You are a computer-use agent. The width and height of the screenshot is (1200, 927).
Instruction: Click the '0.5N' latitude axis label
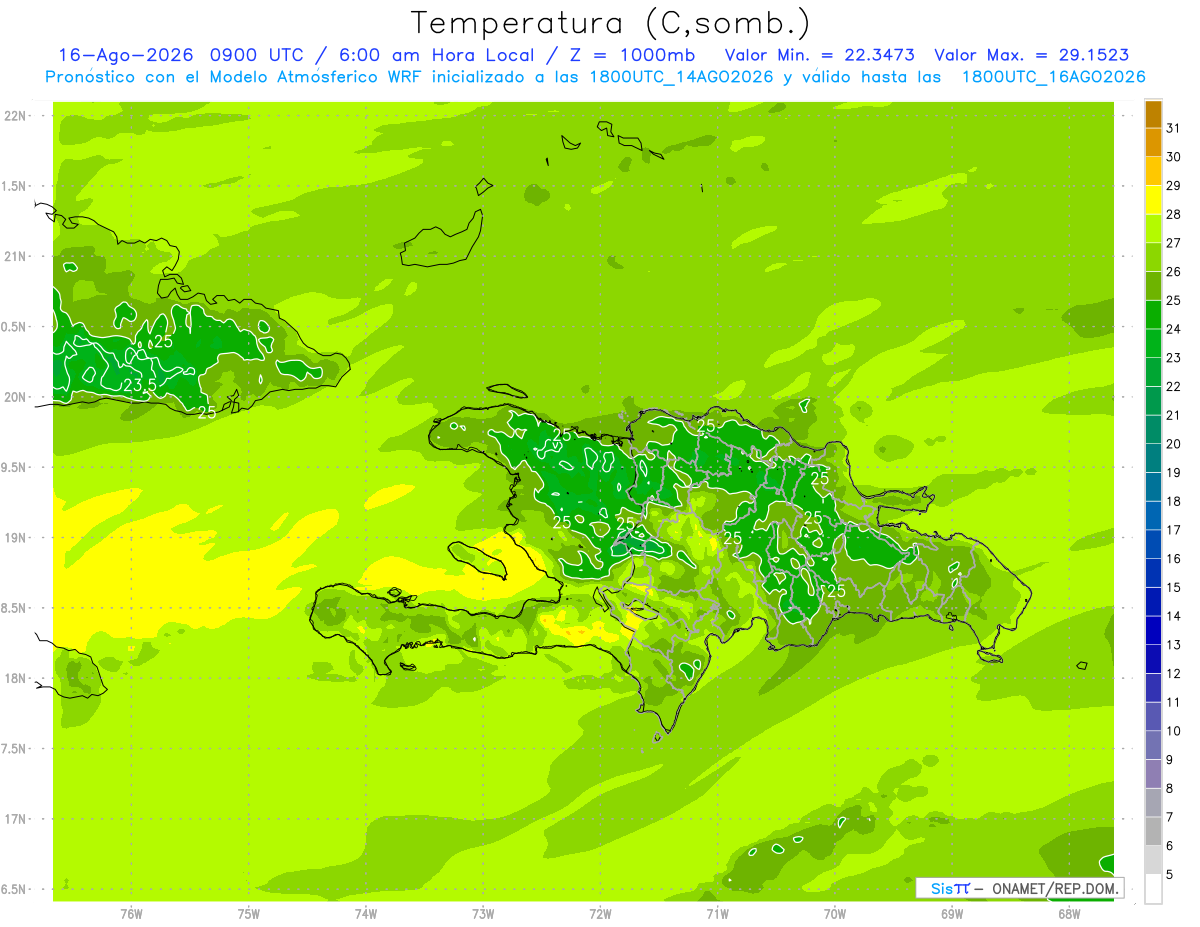pos(14,327)
